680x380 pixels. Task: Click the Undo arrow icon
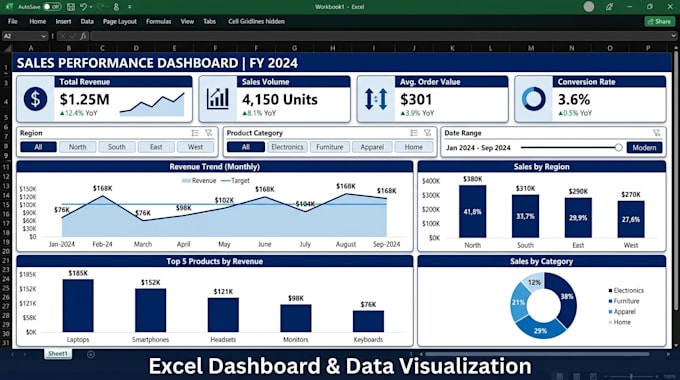tap(83, 7)
